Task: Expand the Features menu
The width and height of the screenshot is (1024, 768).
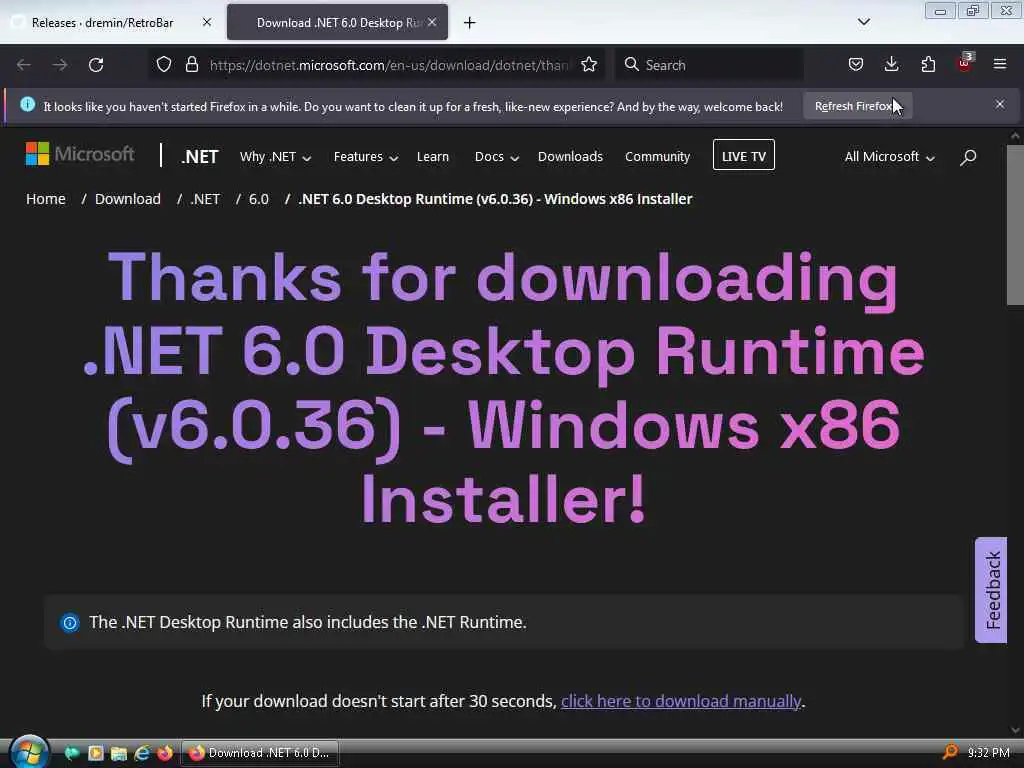Action: [366, 157]
